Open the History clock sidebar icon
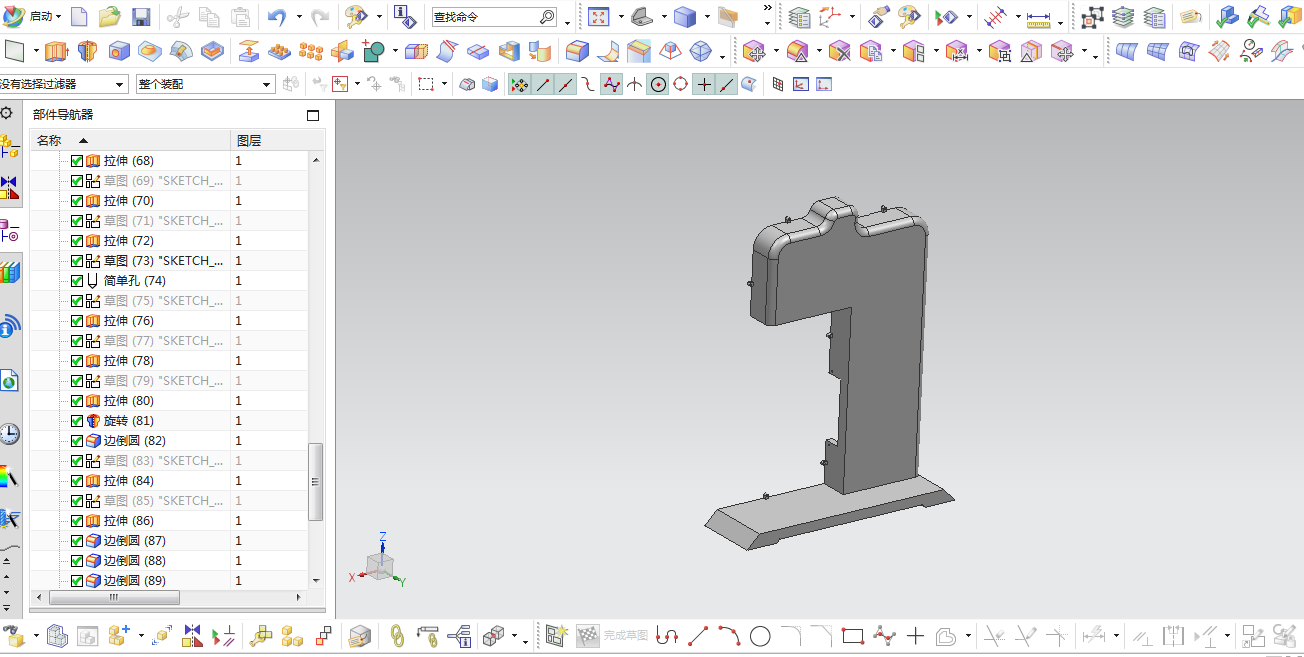1304x657 pixels. tap(9, 433)
